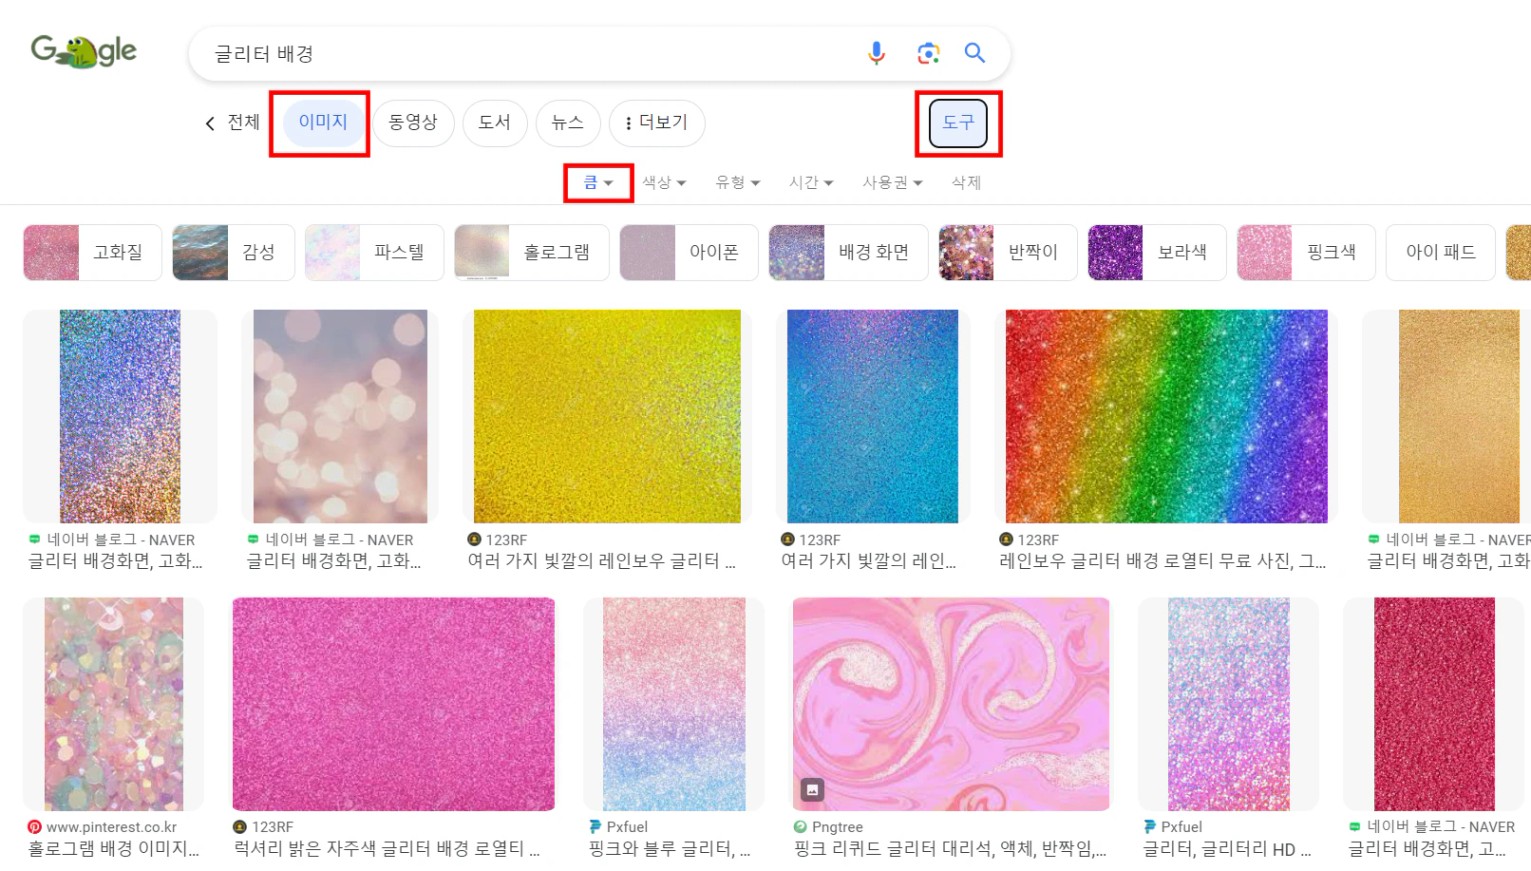Toggle the 도구 tools button
The height and width of the screenshot is (871, 1531).
click(x=958, y=122)
